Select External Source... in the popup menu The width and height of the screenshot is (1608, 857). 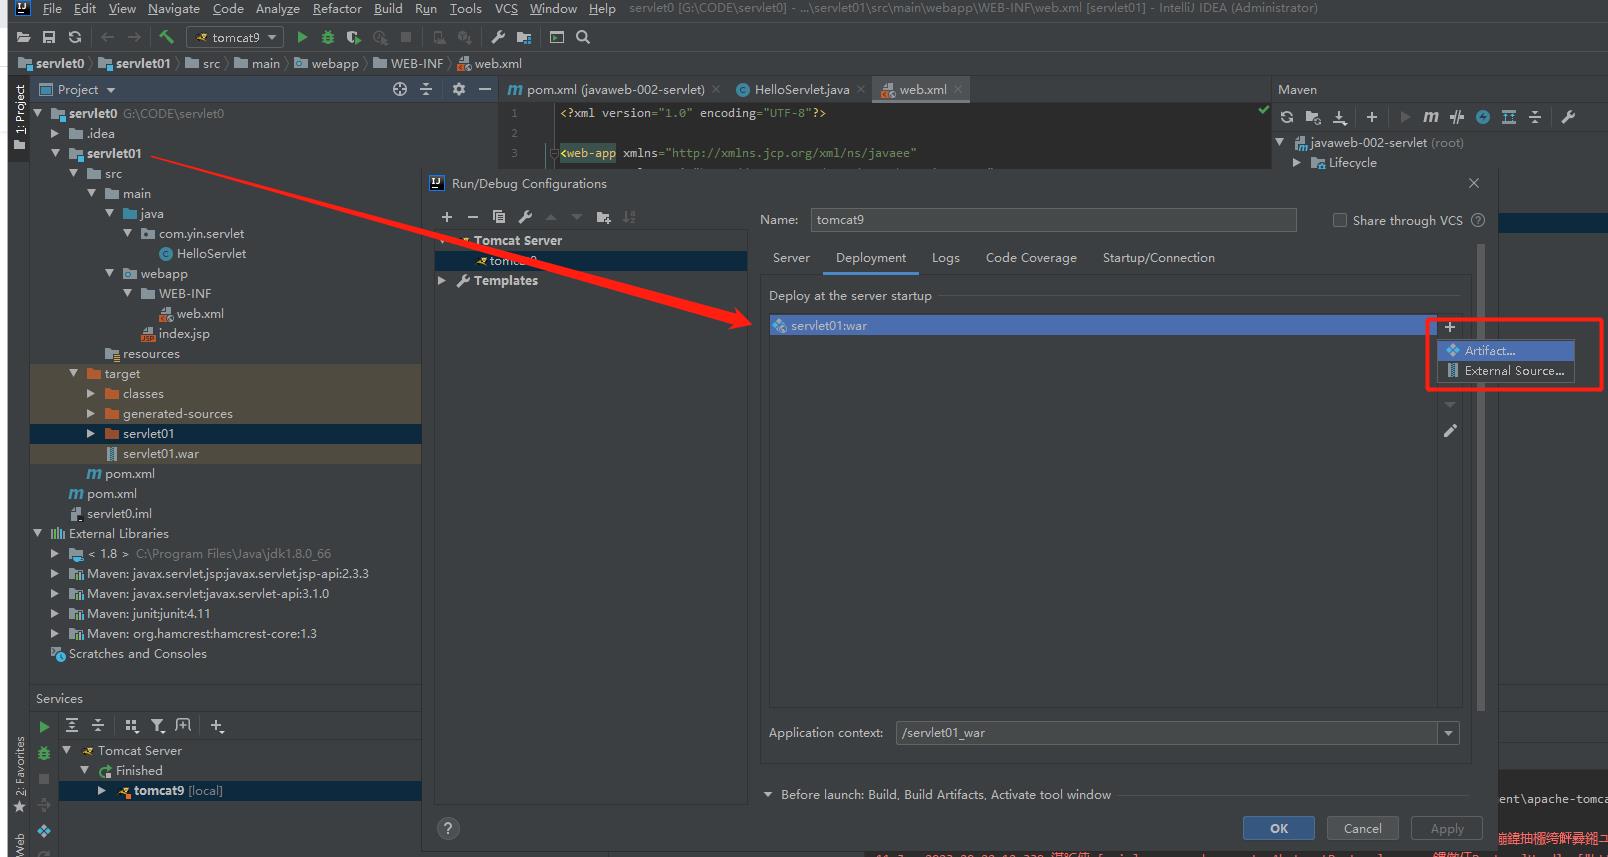coord(1505,371)
